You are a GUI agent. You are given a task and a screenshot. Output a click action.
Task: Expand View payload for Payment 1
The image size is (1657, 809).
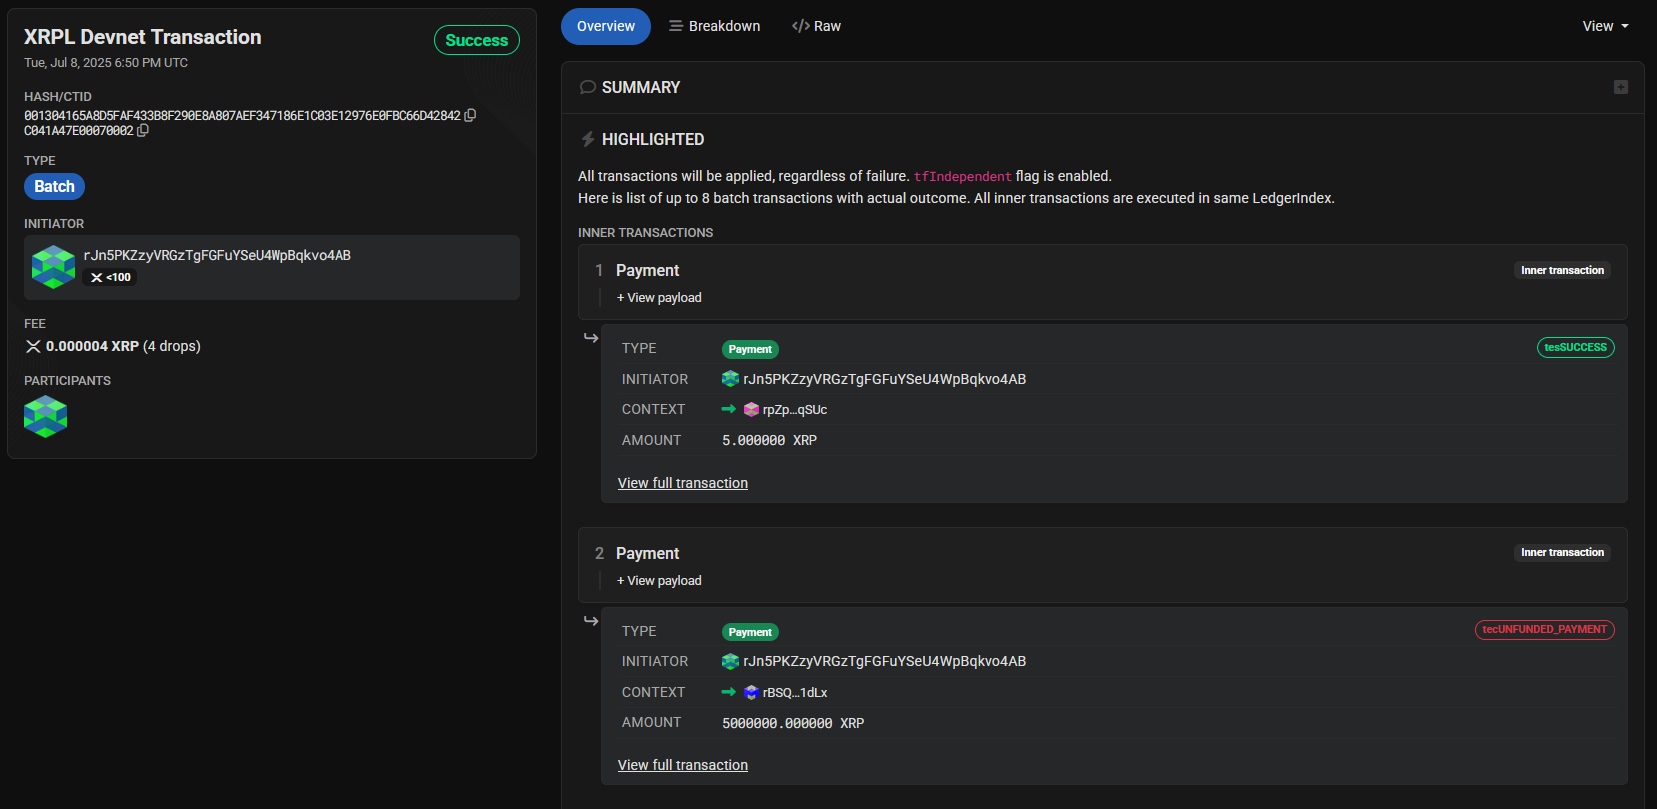click(659, 298)
